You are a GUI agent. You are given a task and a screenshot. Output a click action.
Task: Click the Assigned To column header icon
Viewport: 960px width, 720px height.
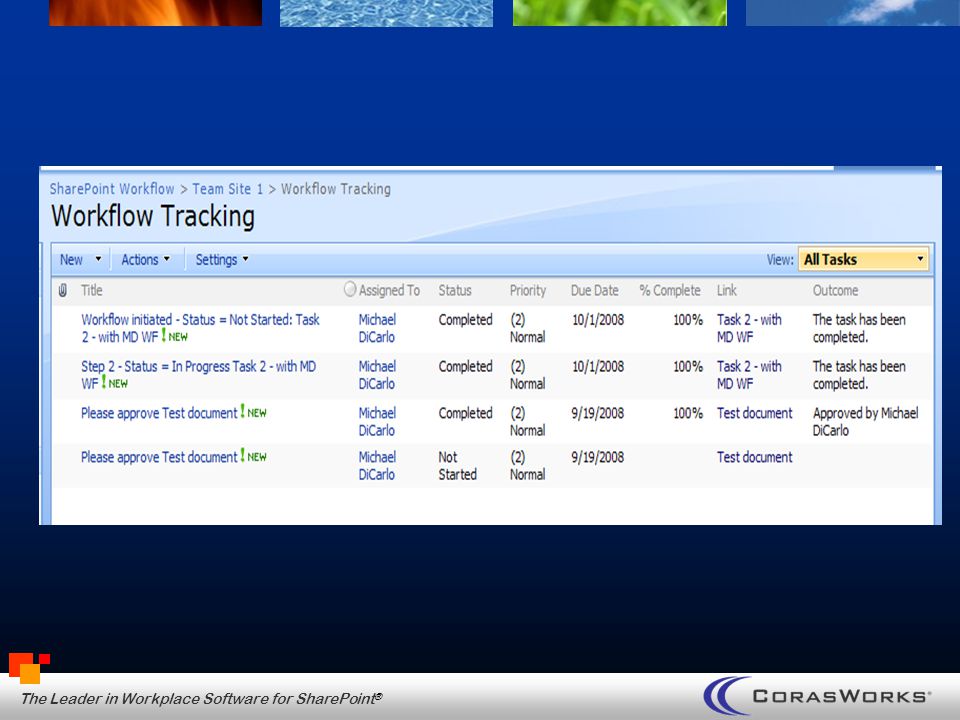pos(350,289)
